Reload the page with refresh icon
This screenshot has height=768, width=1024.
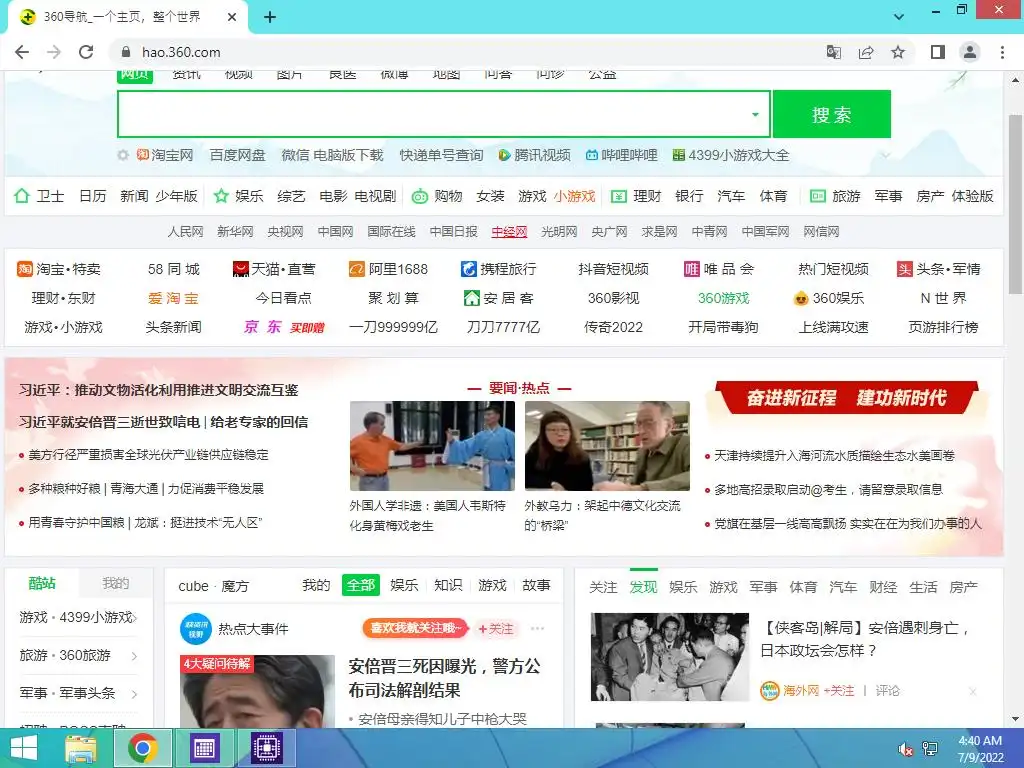point(86,52)
